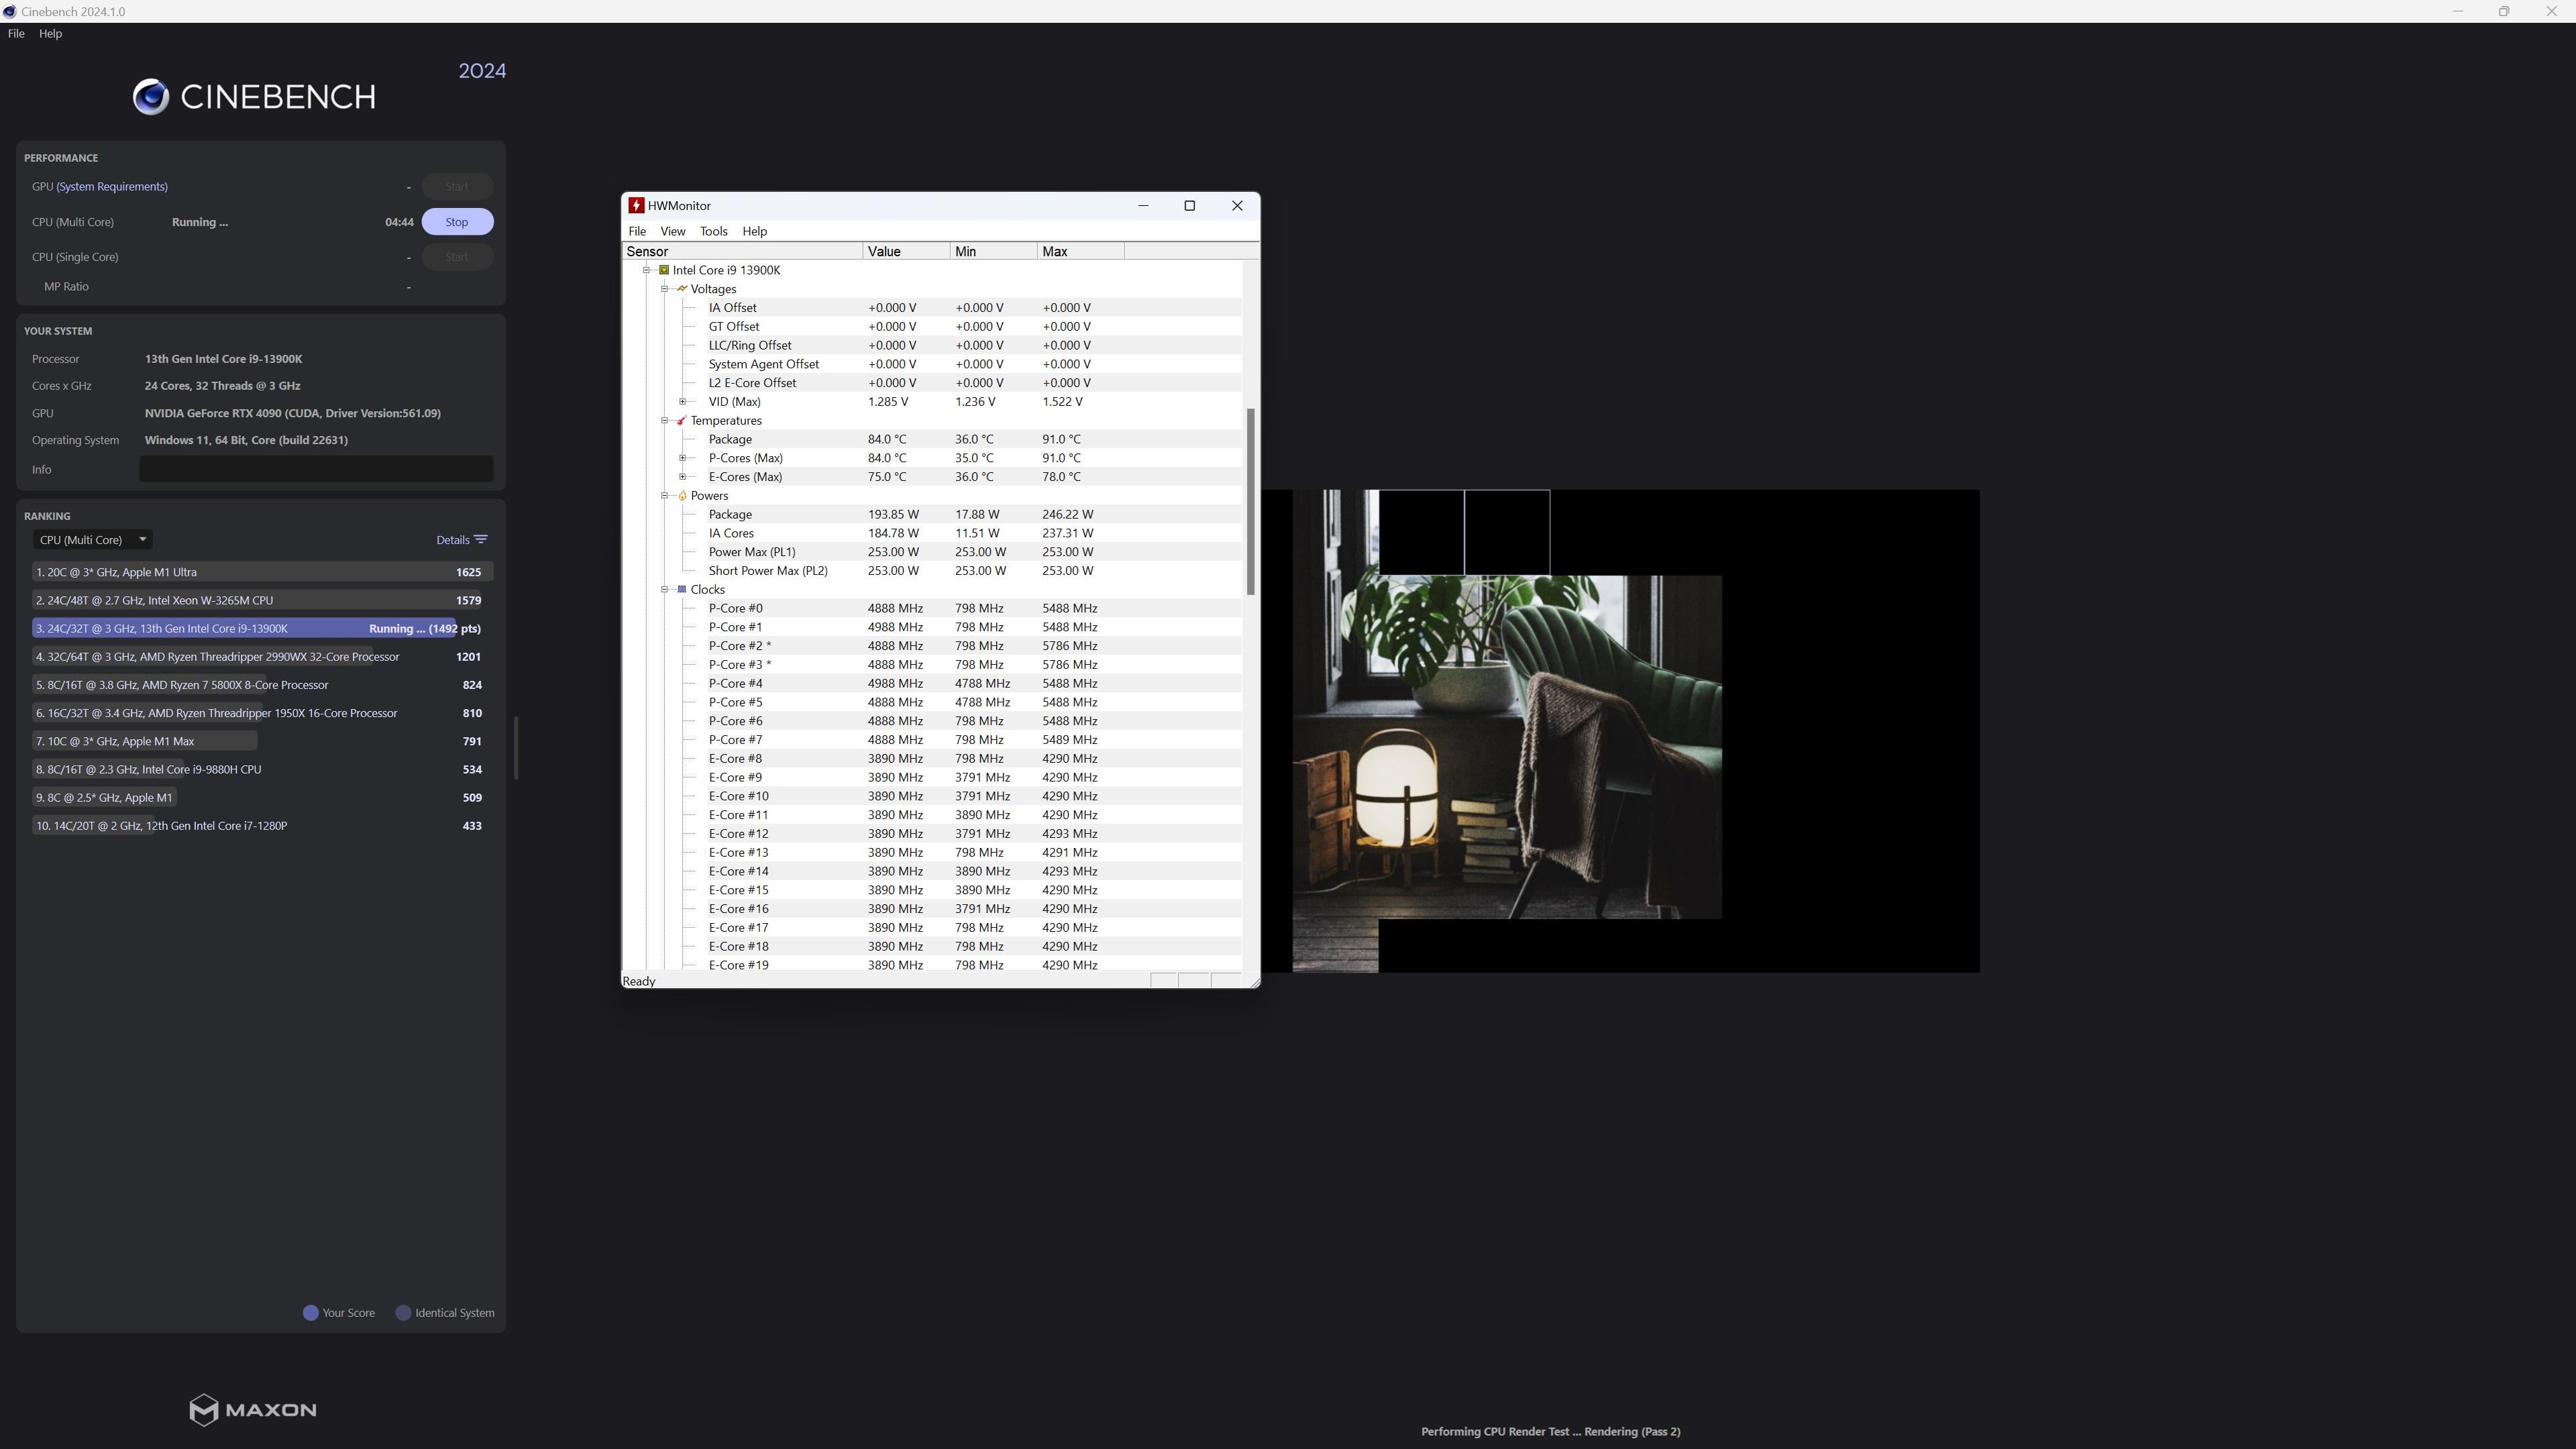Click the Intel Core i9 13900K chip icon
The width and height of the screenshot is (2576, 1449).
[664, 270]
